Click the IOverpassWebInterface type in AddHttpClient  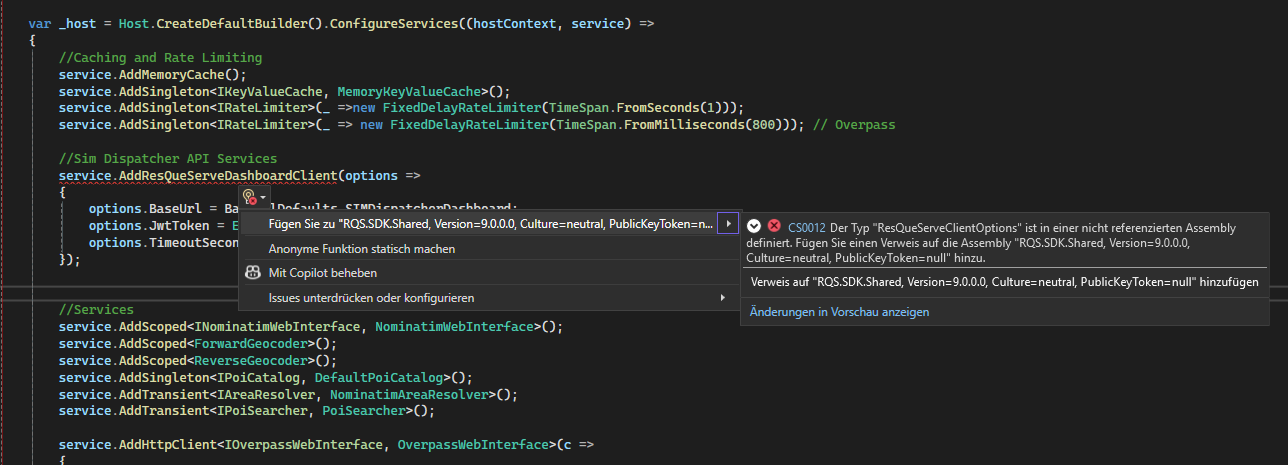pyautogui.click(x=301, y=445)
